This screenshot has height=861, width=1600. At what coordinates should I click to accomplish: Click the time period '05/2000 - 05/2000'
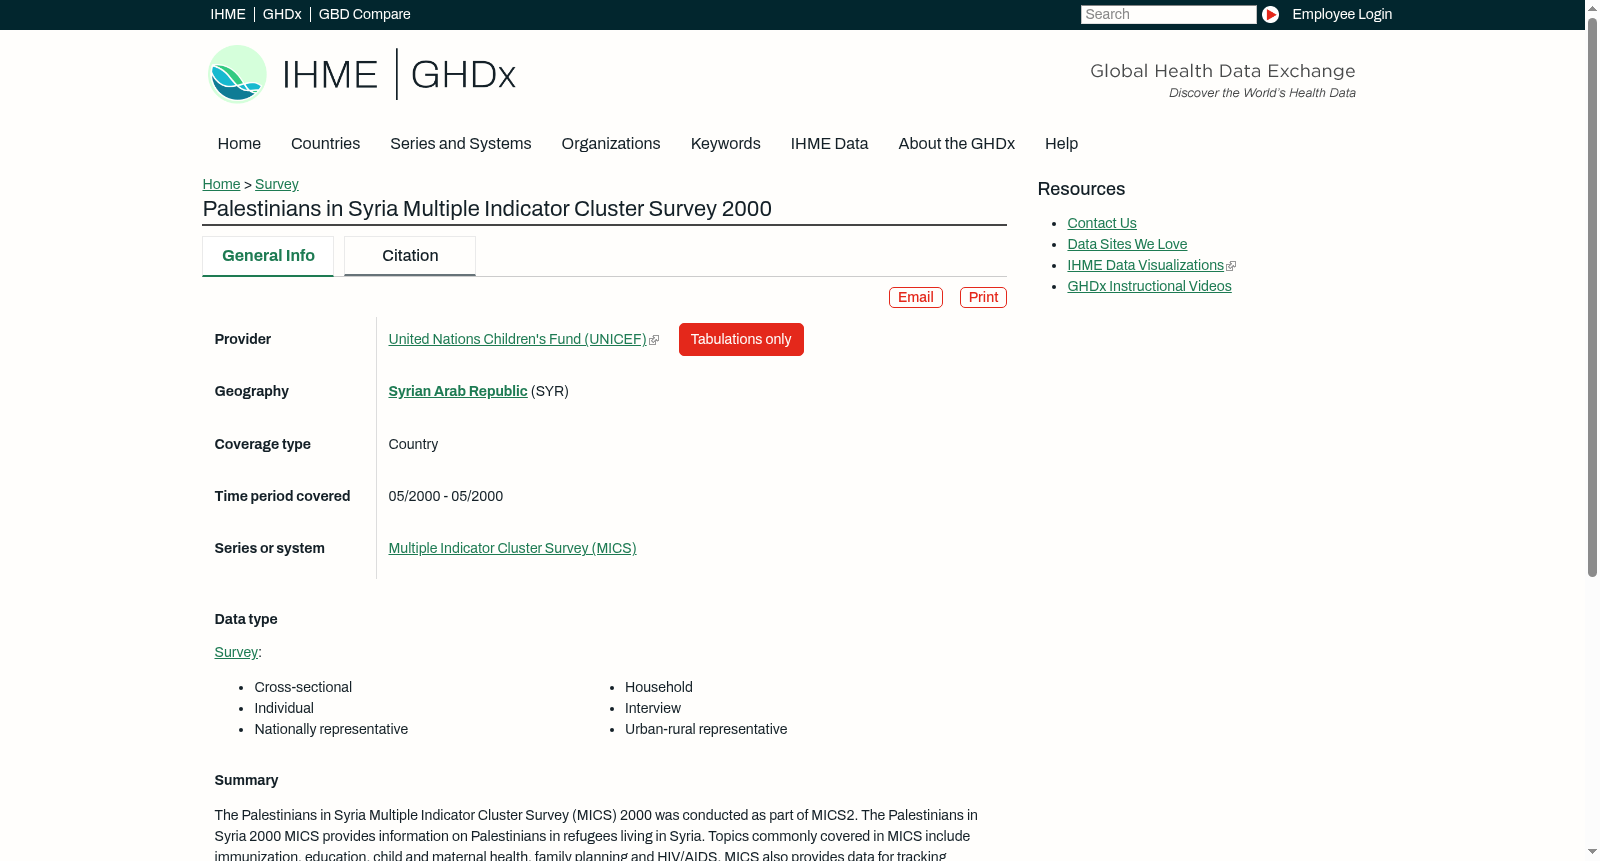pyautogui.click(x=446, y=497)
